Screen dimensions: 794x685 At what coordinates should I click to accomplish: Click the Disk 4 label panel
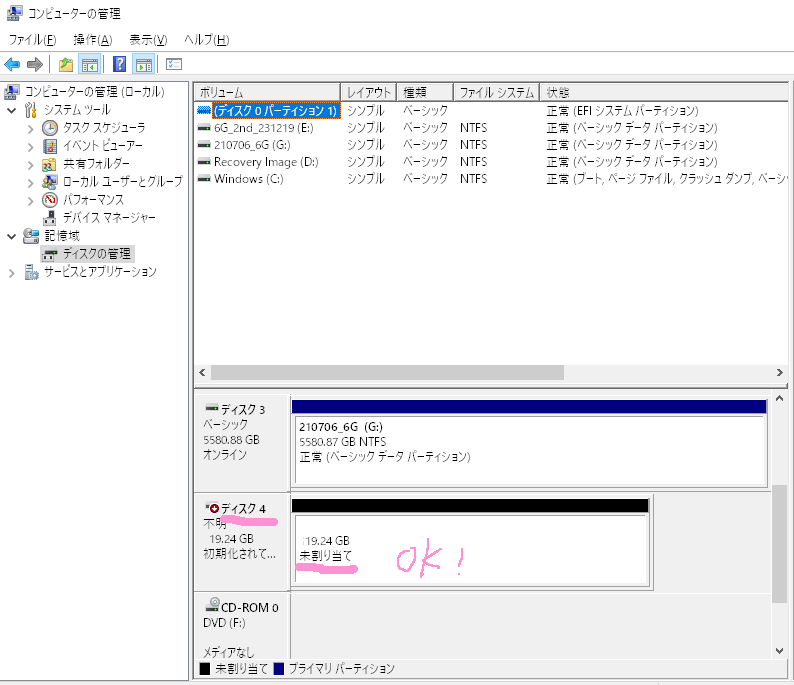tap(242, 542)
